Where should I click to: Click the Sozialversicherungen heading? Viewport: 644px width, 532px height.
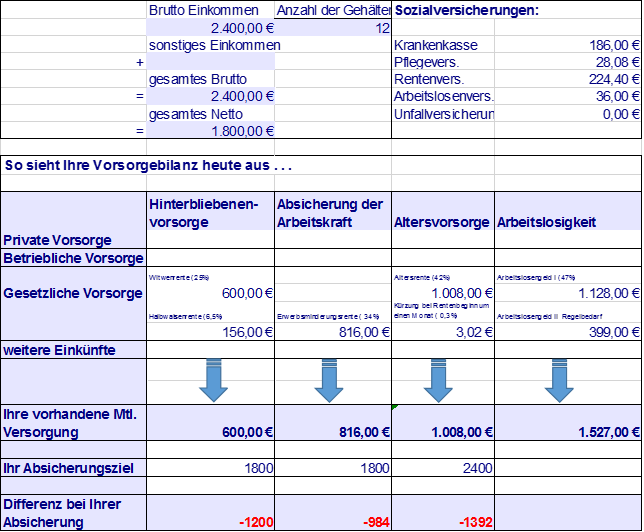[x=467, y=10]
